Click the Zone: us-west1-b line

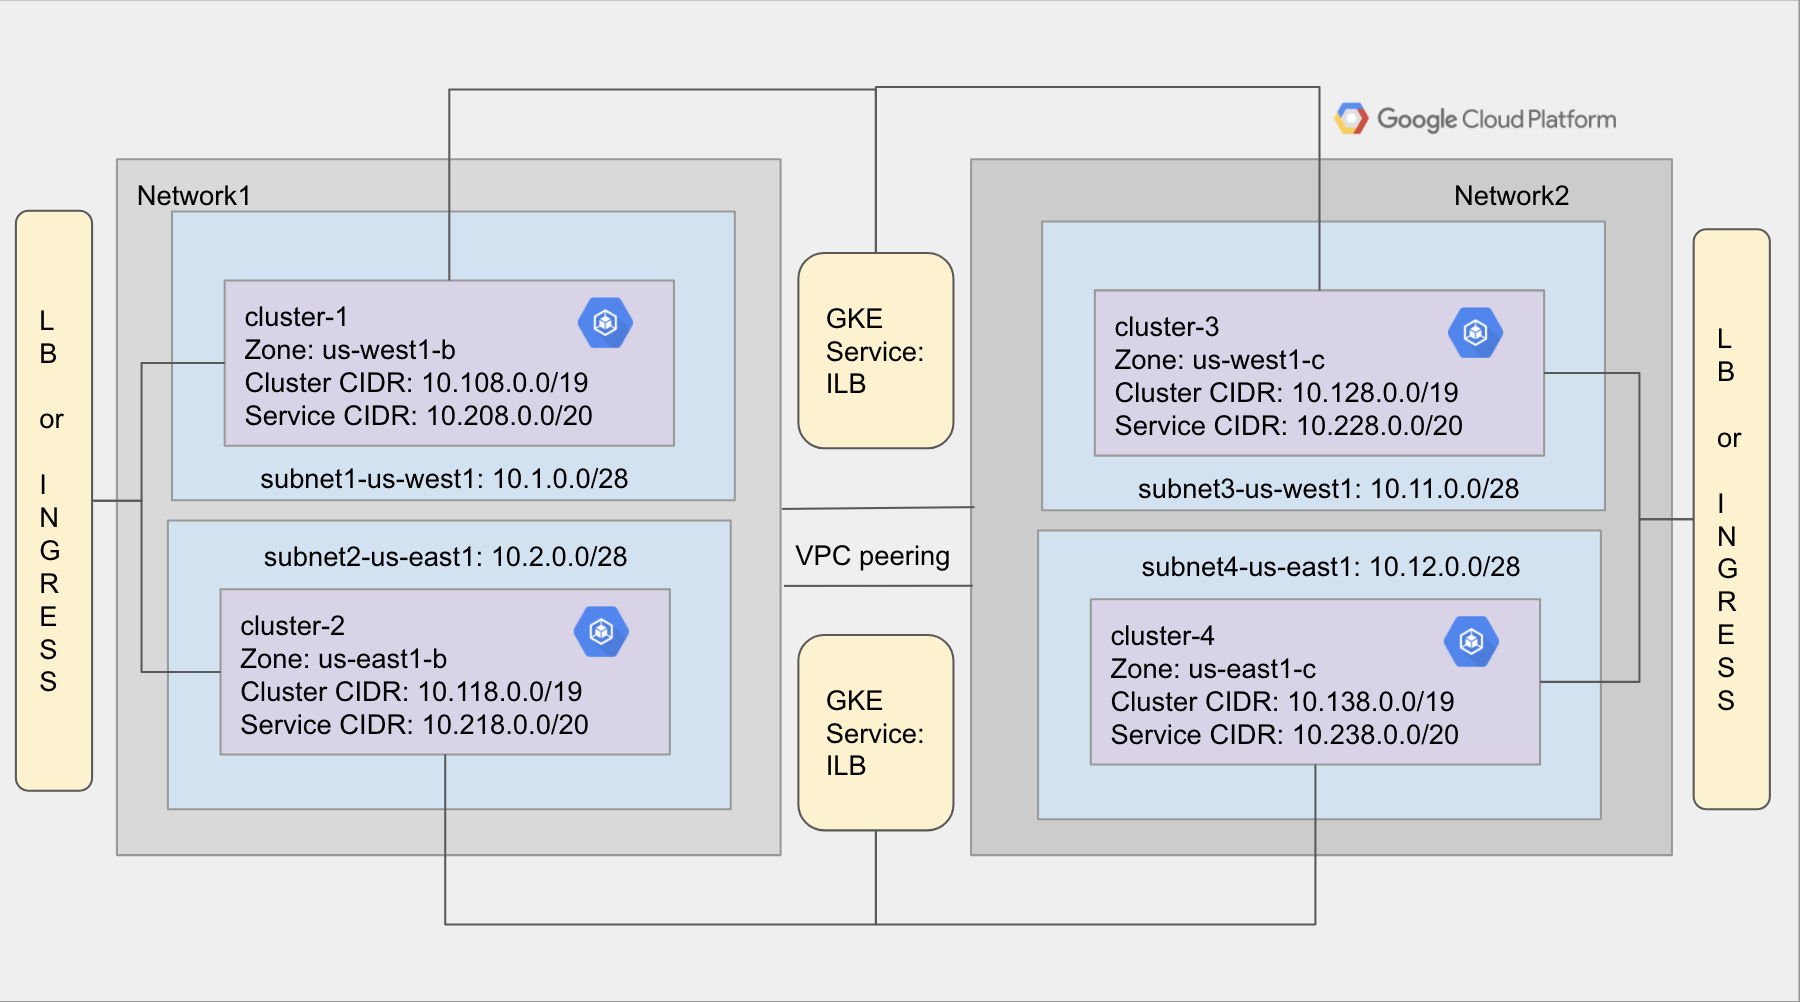click(350, 350)
